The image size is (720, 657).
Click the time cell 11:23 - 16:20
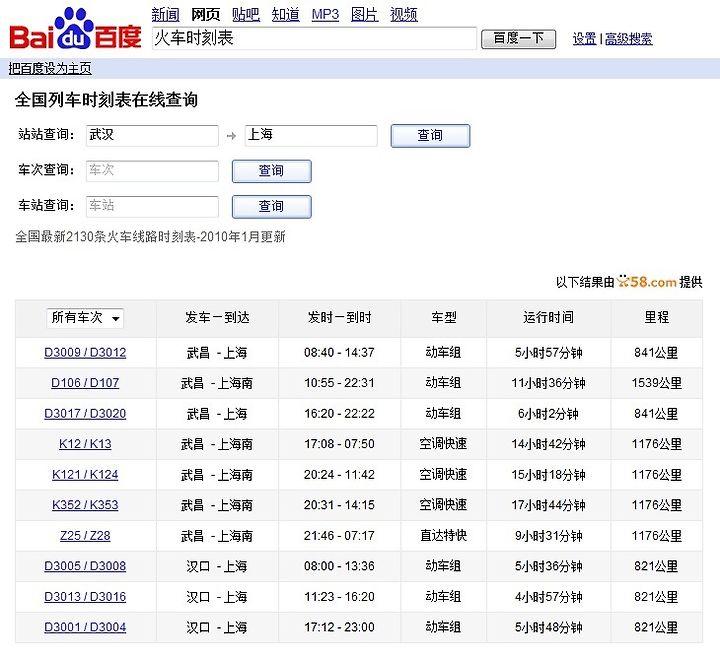pyautogui.click(x=339, y=597)
